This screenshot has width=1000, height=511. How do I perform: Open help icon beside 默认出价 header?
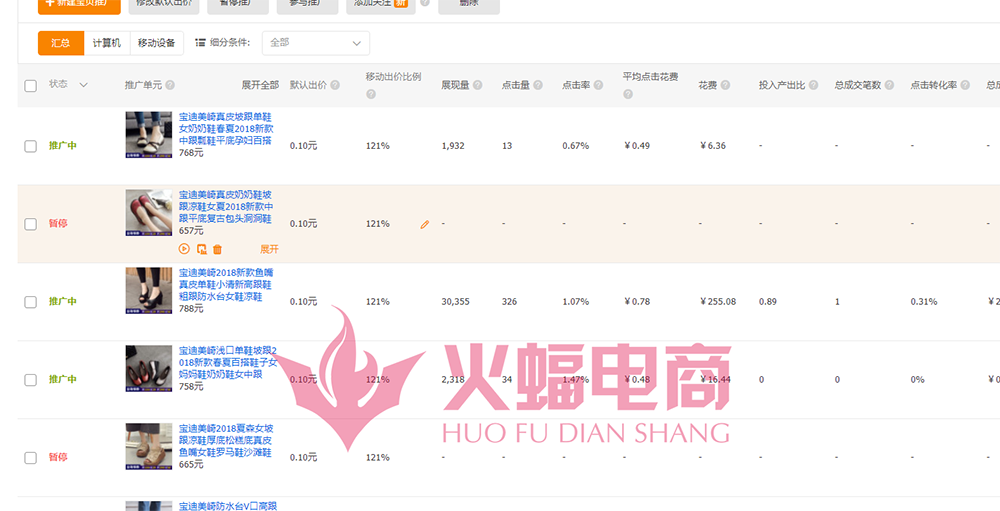335,85
